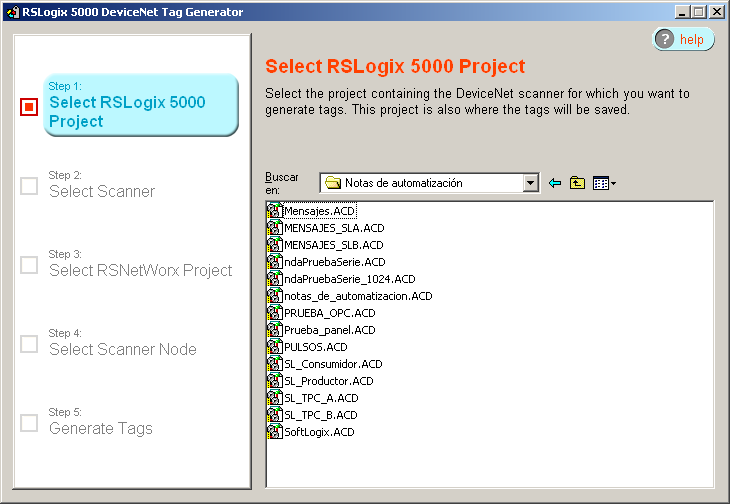Click the SoftLogix.ACD file name

[x=319, y=432]
